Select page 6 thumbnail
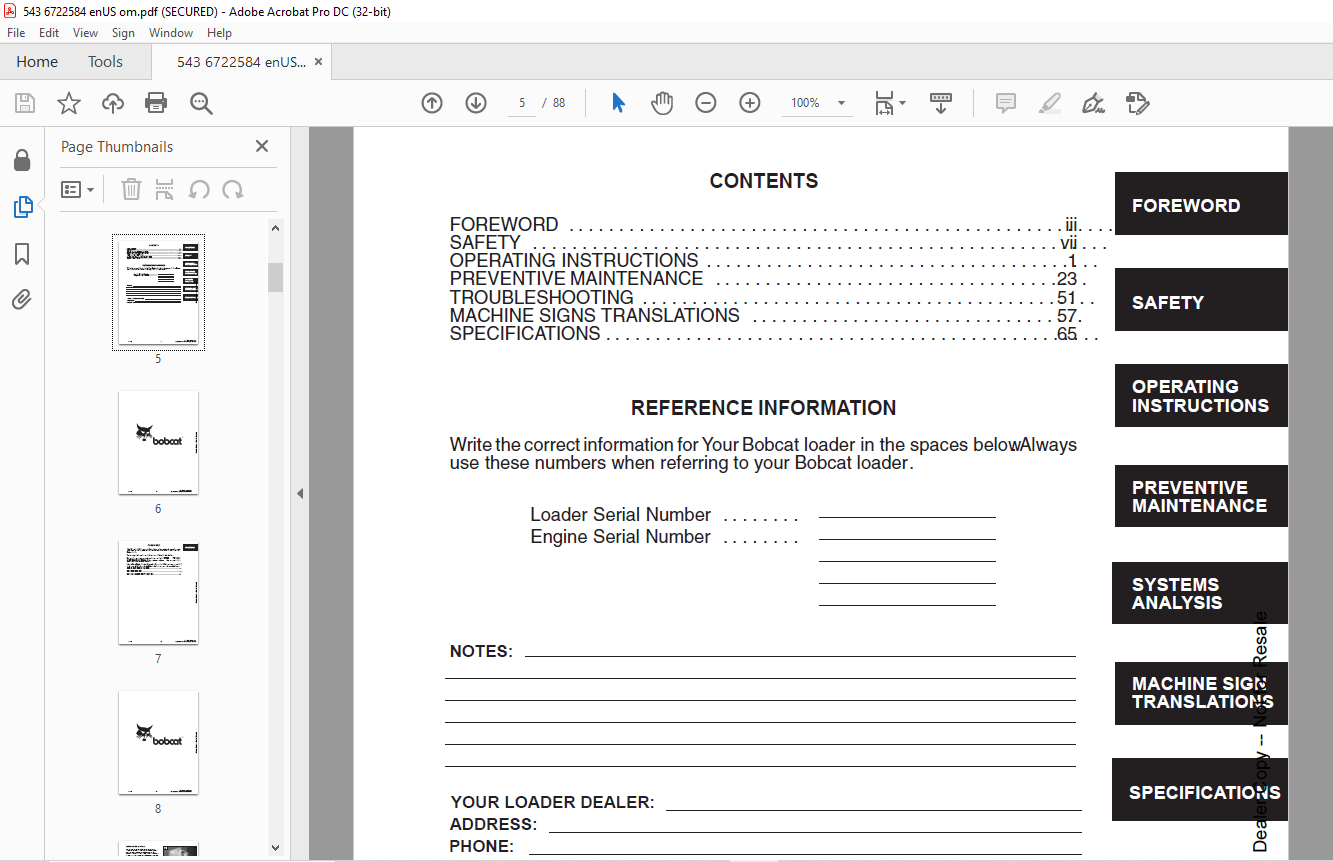This screenshot has height=862, width=1333. 158,442
